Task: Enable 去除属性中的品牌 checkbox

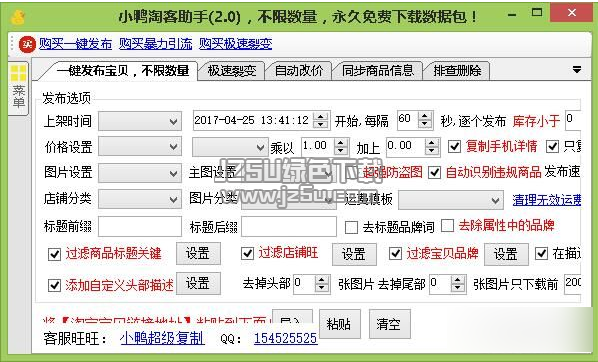Action: (x=447, y=225)
